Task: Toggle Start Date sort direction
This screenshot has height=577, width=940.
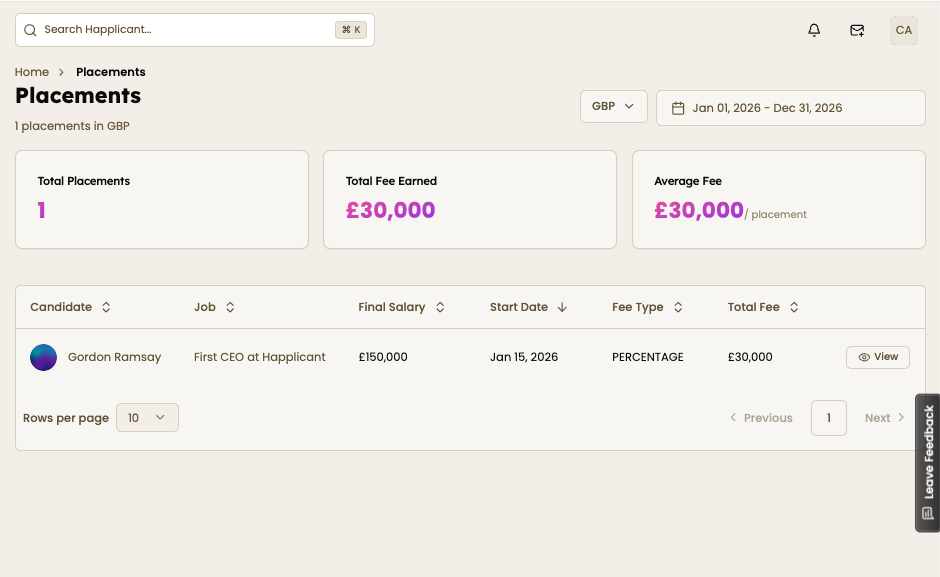Action: 562,307
